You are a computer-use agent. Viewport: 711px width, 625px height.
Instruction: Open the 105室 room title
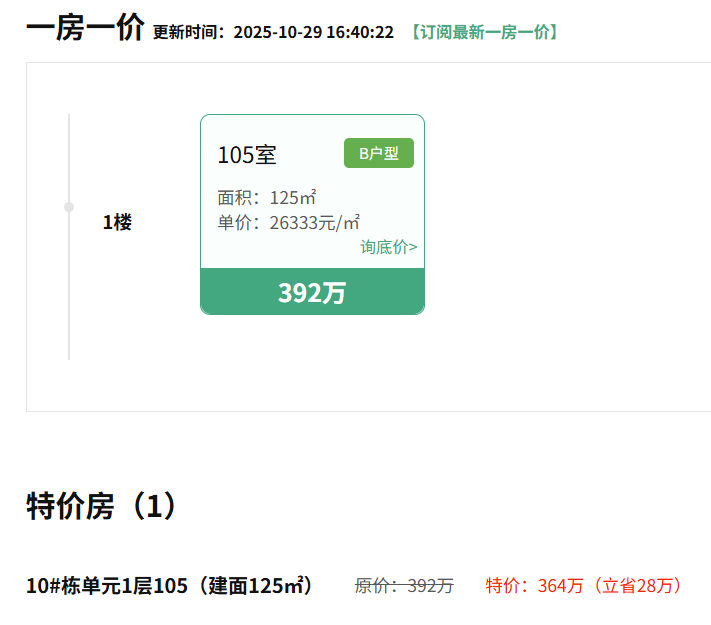click(247, 155)
